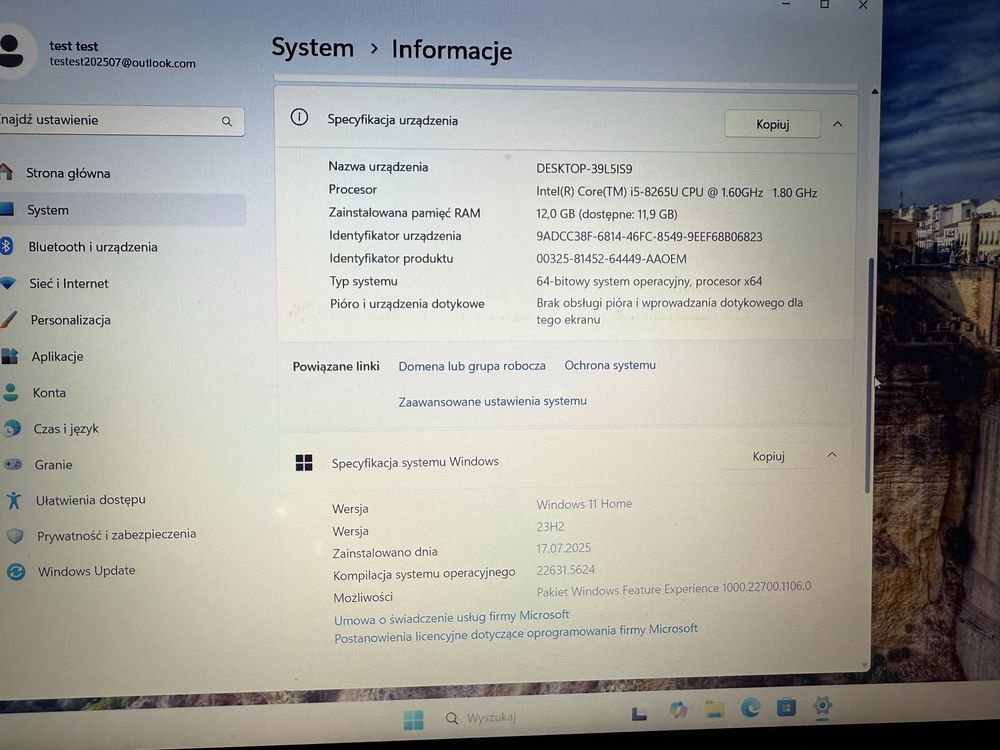
Task: Click the Ułatwienia dostępu accessibility icon
Action: pyautogui.click(x=14, y=500)
